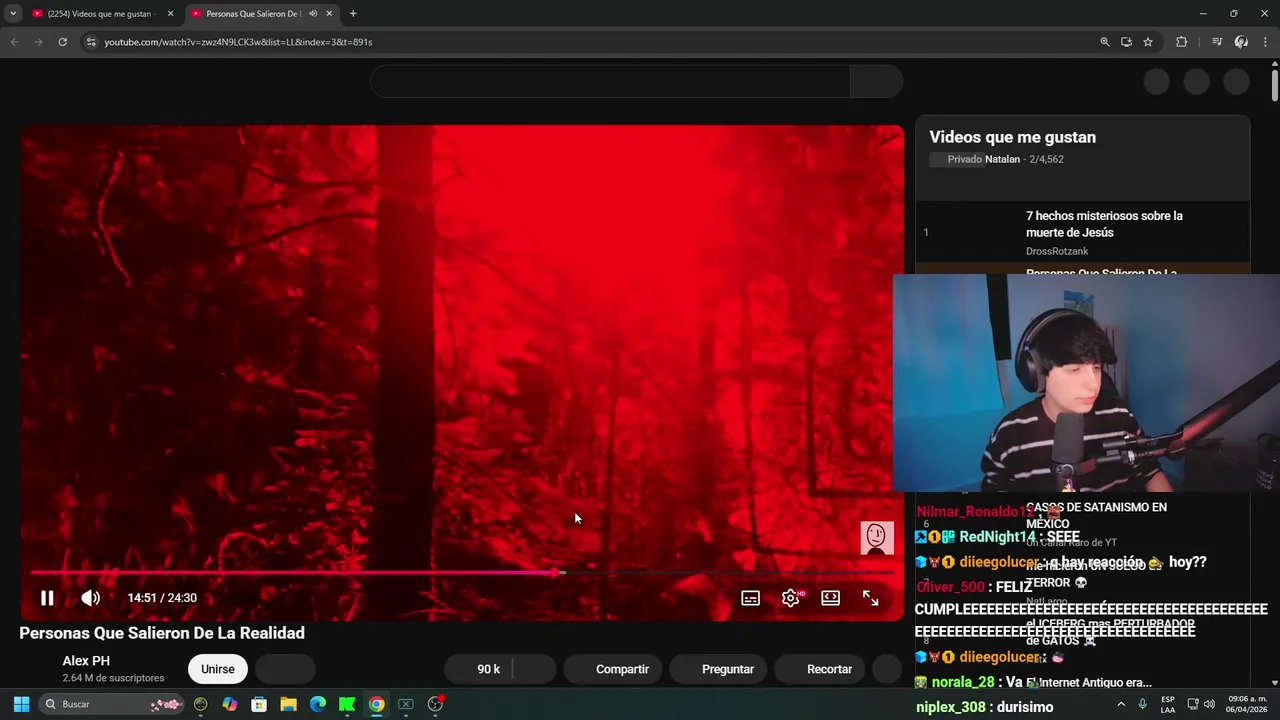Screen dimensions: 1280x720
Task: Change the ESP LAA keyboard language
Action: pos(1168,704)
